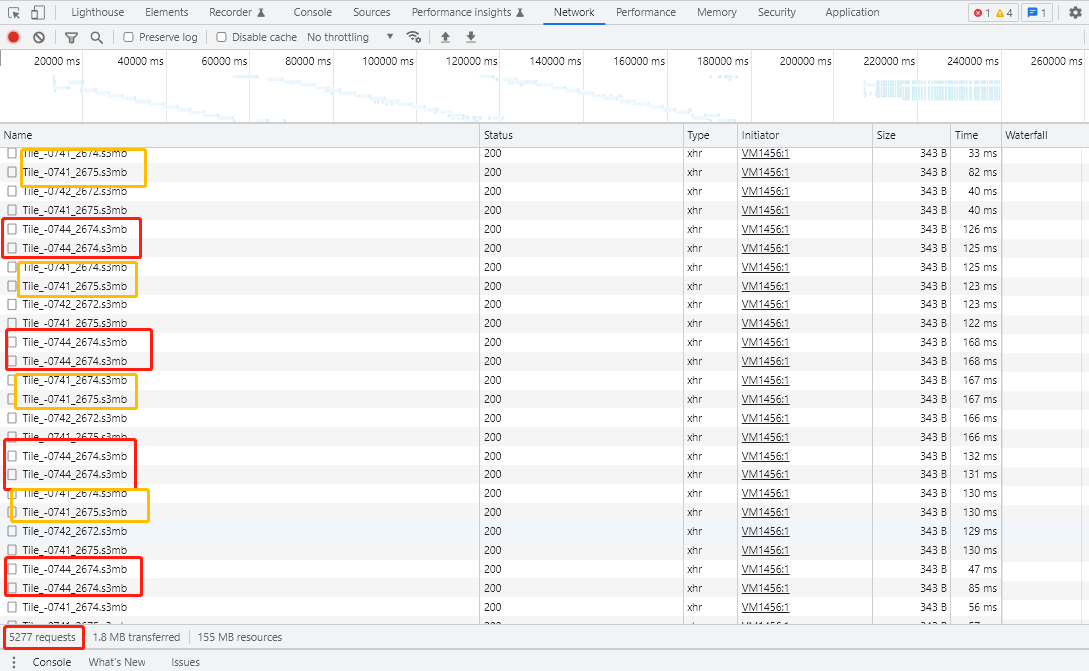Open the Performance insights tab
1089x671 pixels.
[x=468, y=13]
